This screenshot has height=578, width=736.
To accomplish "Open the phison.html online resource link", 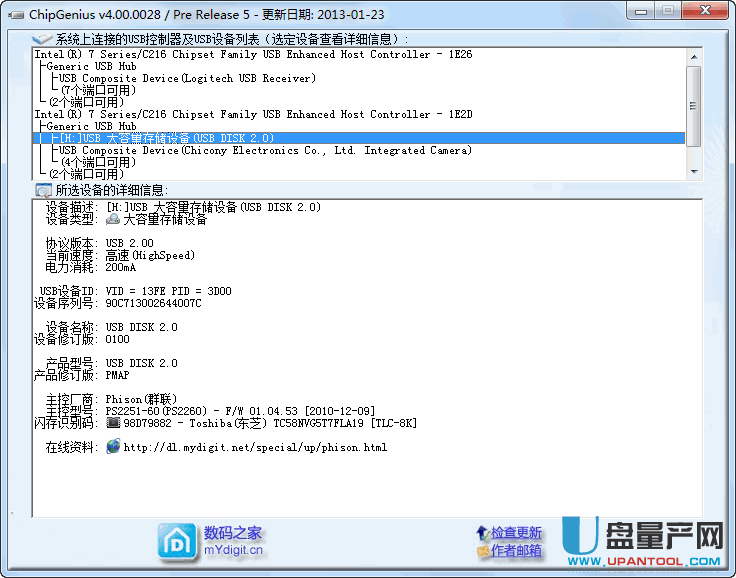I will click(x=255, y=447).
